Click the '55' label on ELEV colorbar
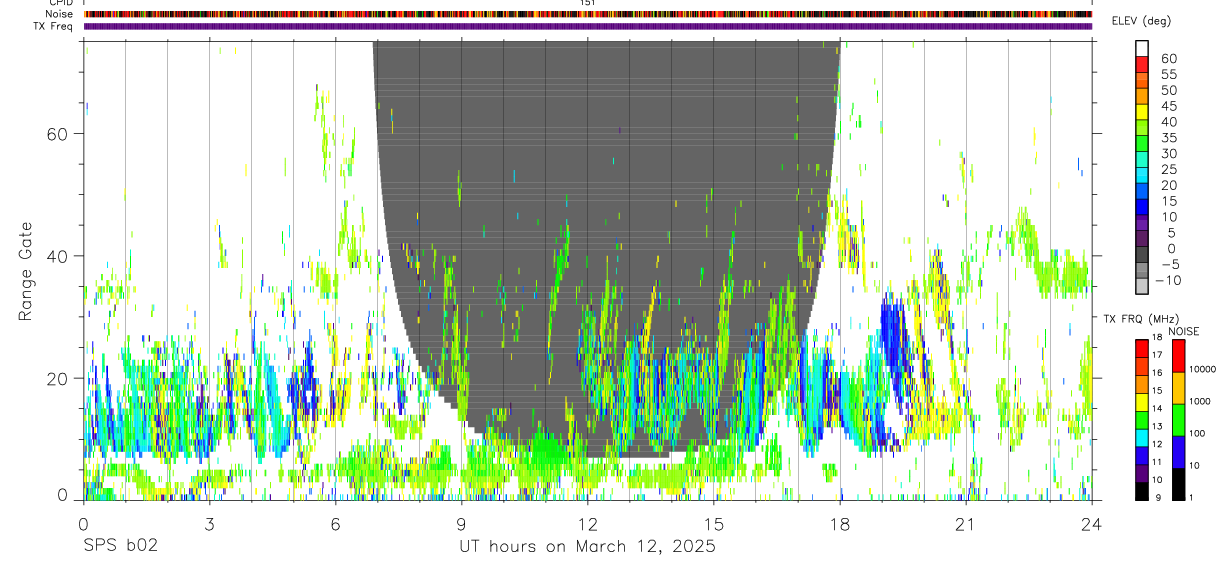1228x567 pixels. (x=1168, y=74)
